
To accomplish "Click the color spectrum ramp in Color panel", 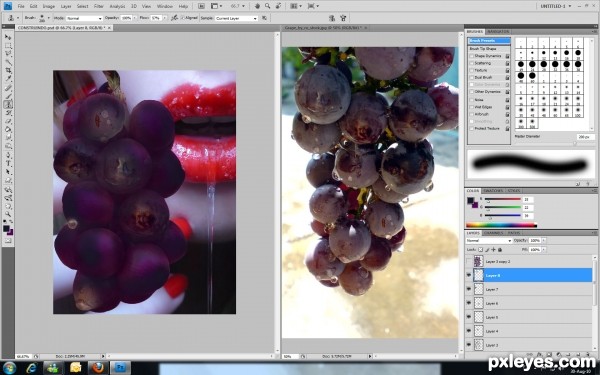I will point(501,225).
